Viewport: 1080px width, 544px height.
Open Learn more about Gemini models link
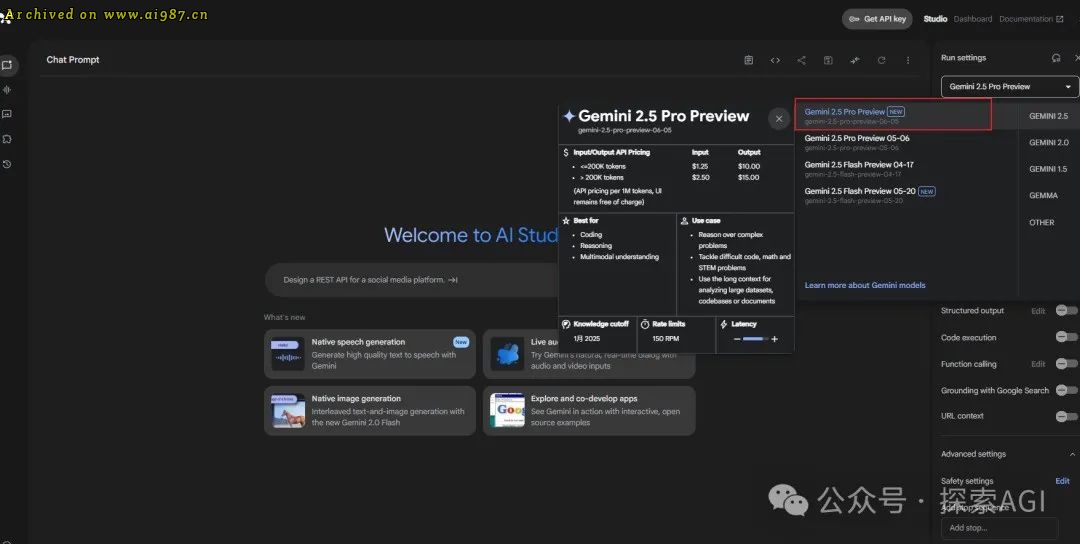pyautogui.click(x=864, y=285)
